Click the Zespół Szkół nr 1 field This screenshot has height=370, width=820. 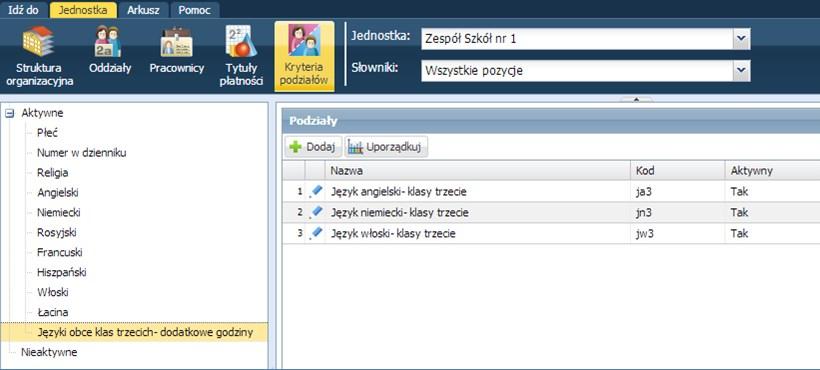(x=577, y=39)
